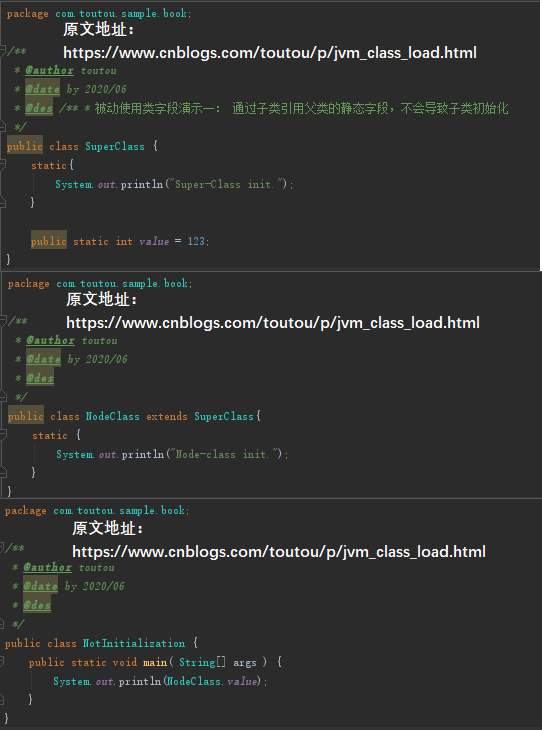Click the closing-brace fold marker of main method
Image resolution: width=542 pixels, height=731 pixels.
(2, 699)
